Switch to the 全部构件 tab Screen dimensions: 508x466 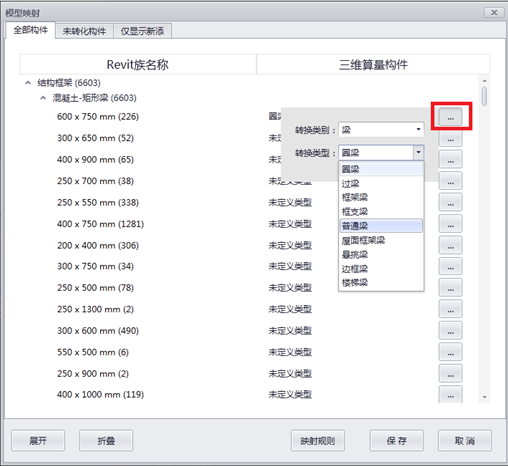tap(30, 31)
